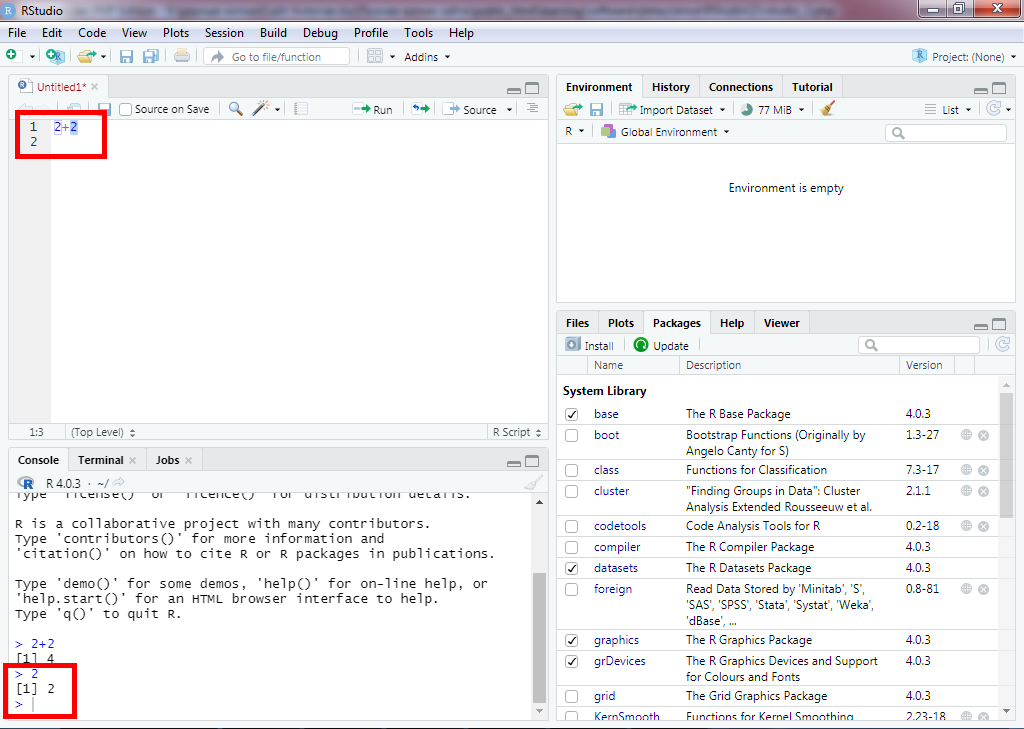The width and height of the screenshot is (1024, 729).
Task: Click the codetools package link
Action: tap(619, 526)
